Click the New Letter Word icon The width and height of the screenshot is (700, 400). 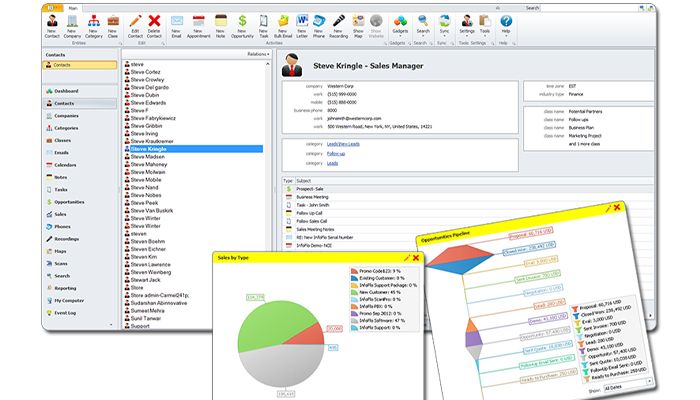click(x=302, y=26)
